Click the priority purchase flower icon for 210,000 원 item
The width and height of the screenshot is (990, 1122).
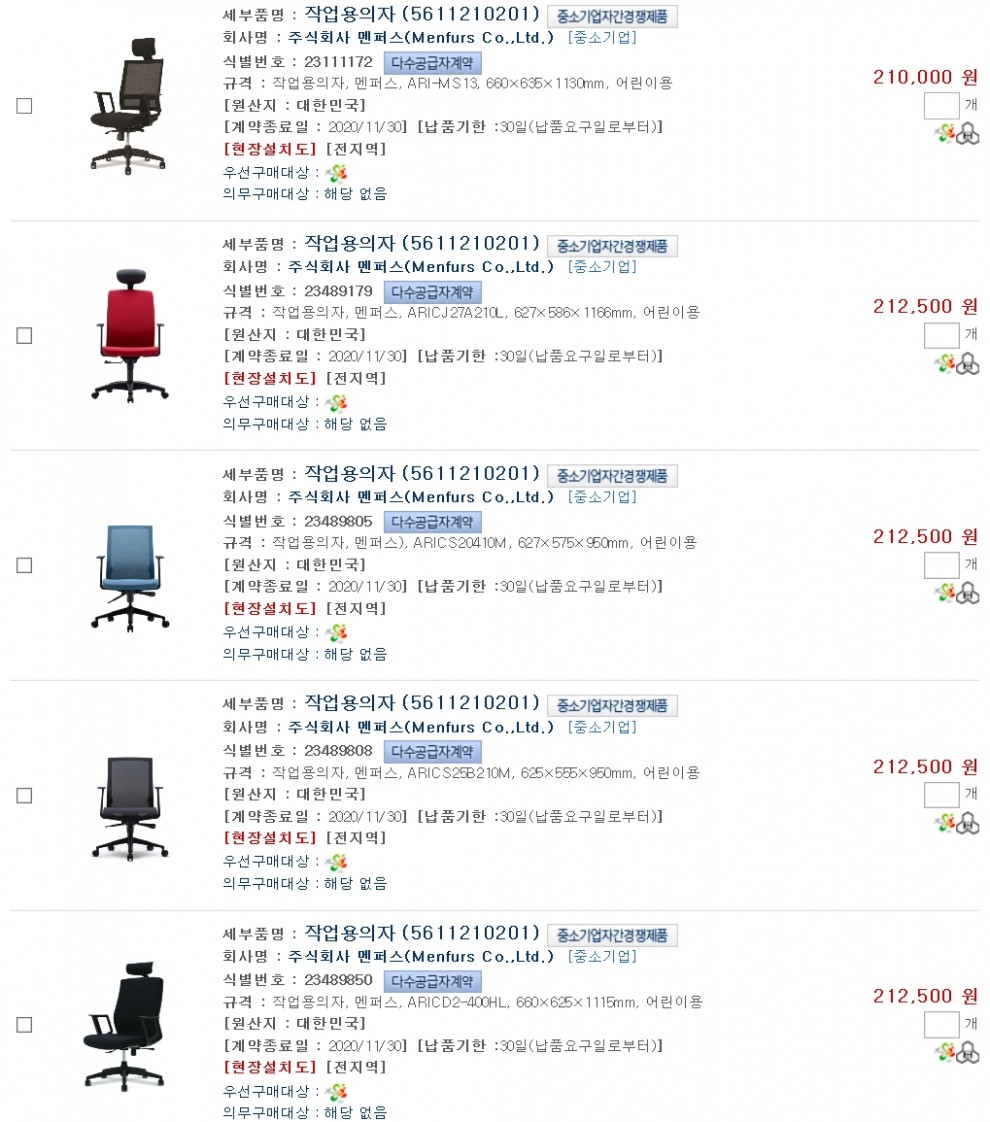click(945, 133)
